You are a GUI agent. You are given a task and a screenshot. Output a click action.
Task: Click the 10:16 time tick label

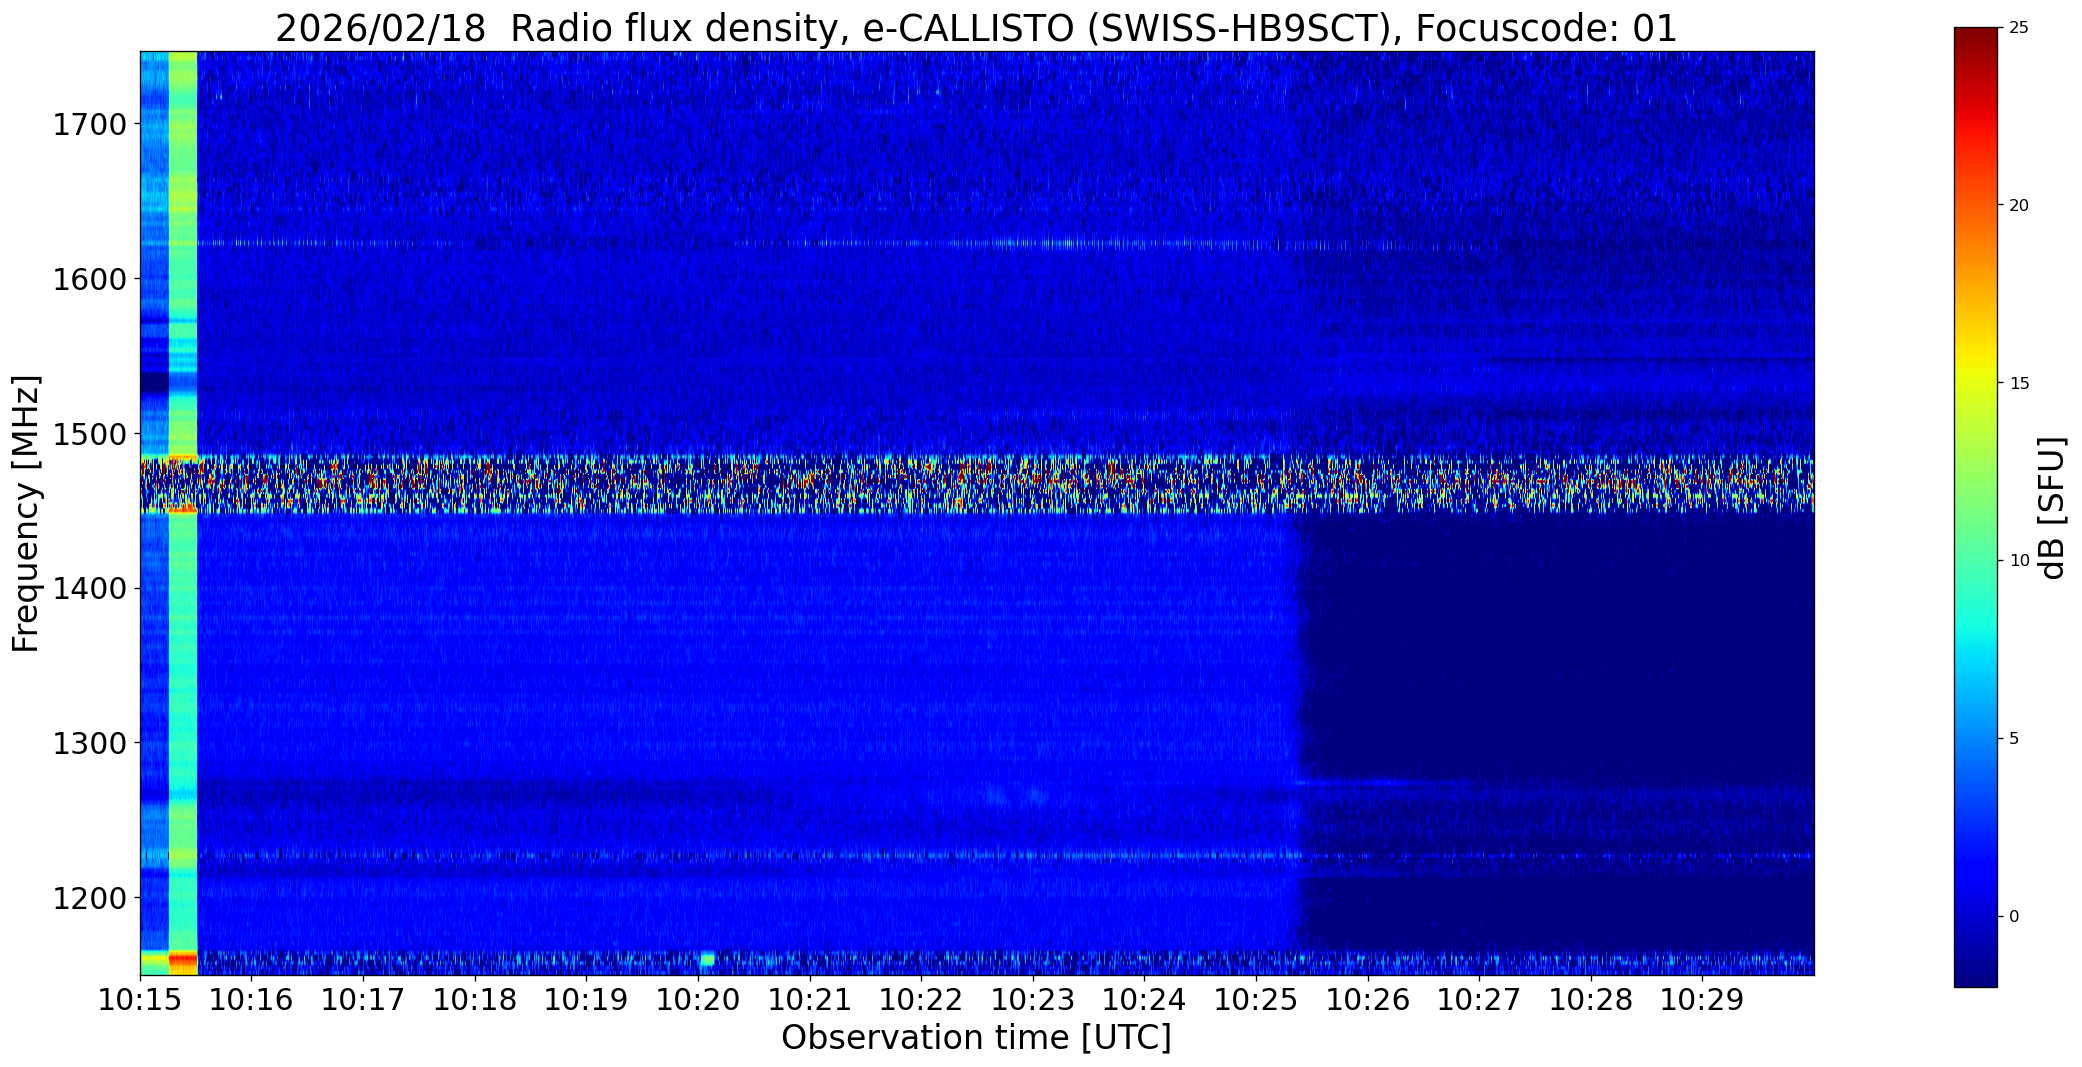coord(252,999)
